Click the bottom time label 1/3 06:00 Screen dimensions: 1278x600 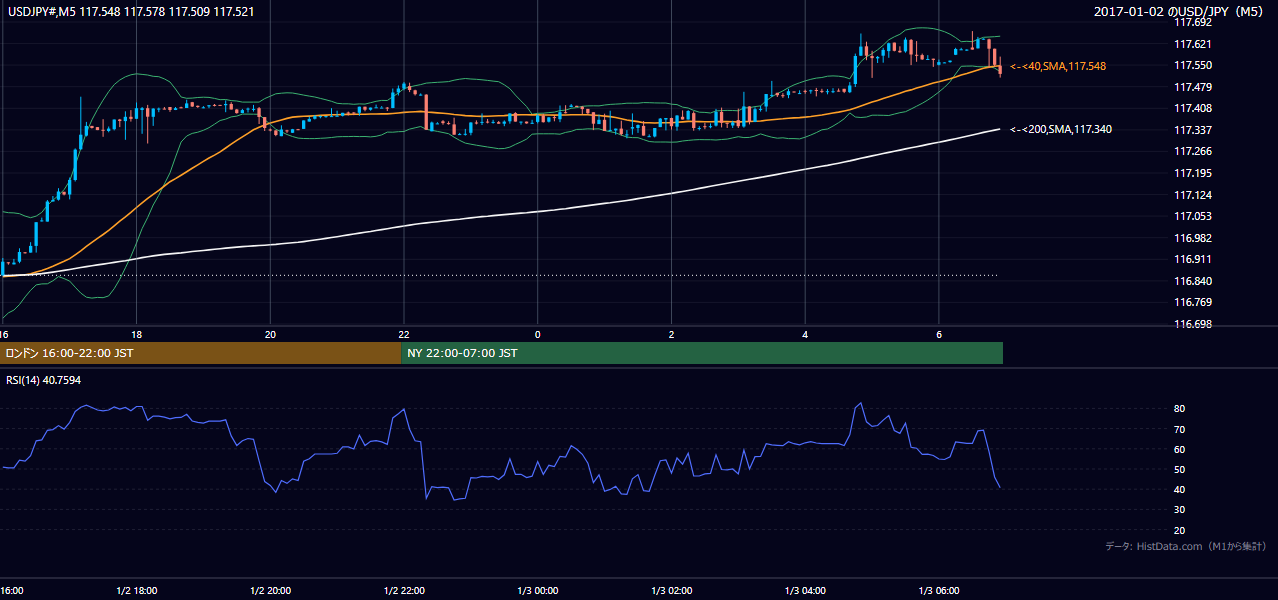pyautogui.click(x=939, y=591)
